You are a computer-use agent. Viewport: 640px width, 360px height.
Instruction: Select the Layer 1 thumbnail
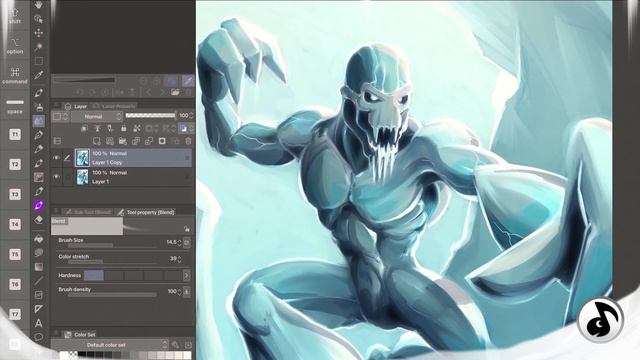(82, 177)
